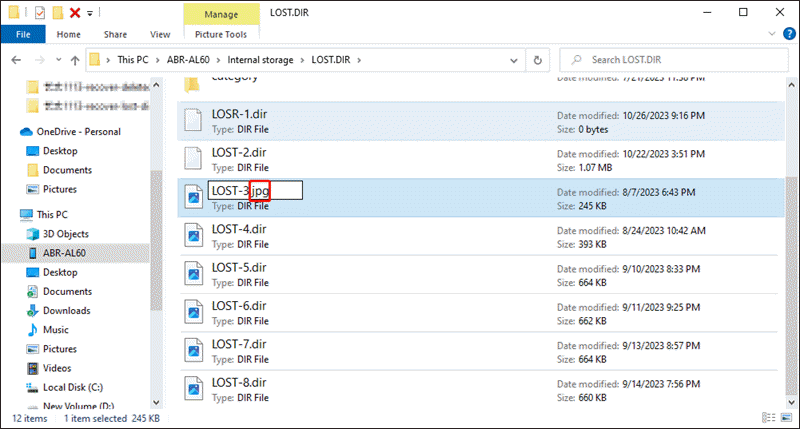Open Downloads in sidebar

pyautogui.click(x=66, y=311)
